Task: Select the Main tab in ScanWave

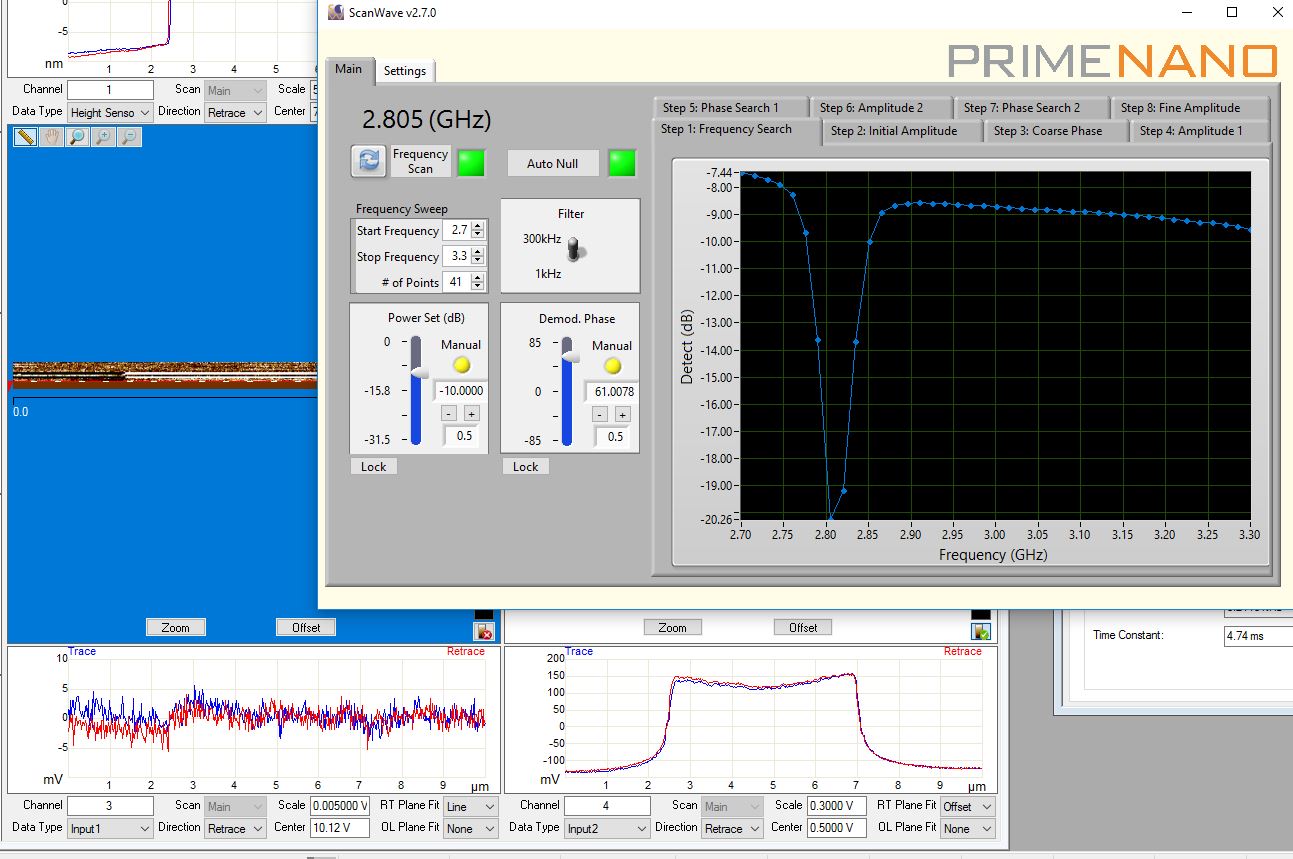Action: tap(349, 69)
